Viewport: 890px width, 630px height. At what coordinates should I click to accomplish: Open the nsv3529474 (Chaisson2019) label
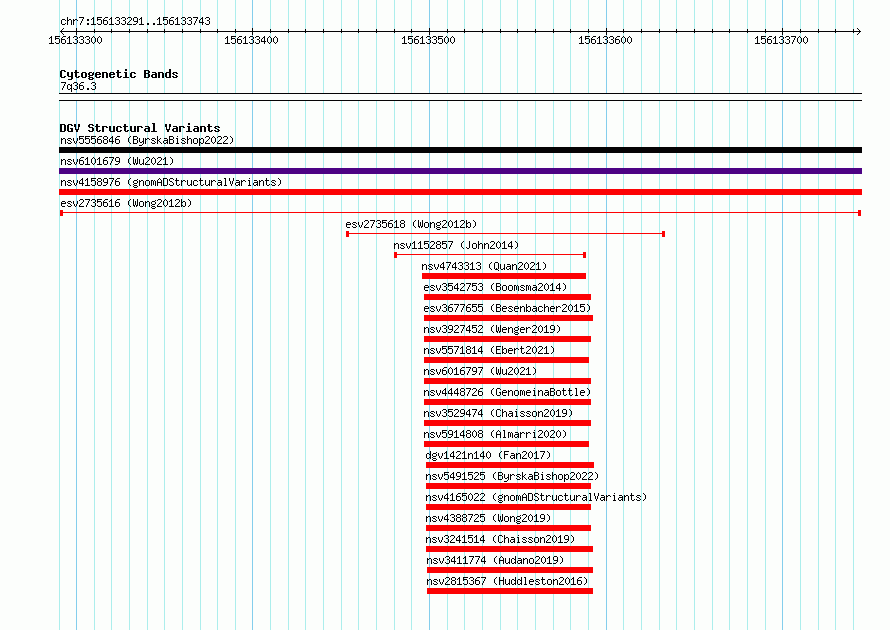pyautogui.click(x=498, y=413)
